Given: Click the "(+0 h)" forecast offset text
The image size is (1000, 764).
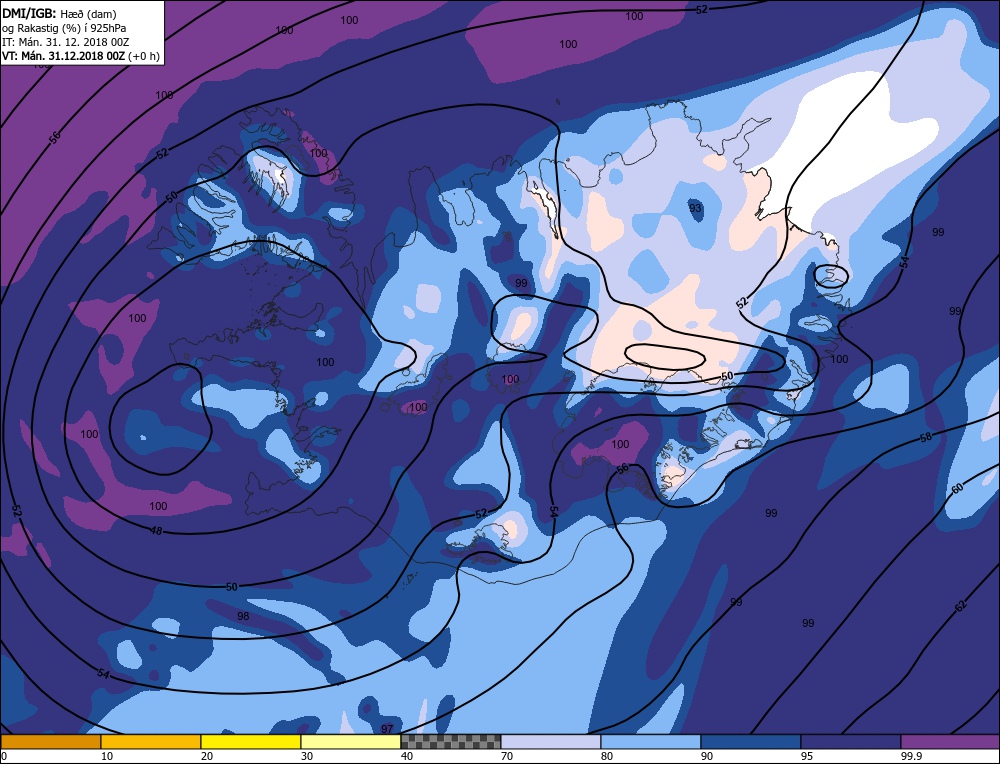Looking at the screenshot, I should point(144,56).
